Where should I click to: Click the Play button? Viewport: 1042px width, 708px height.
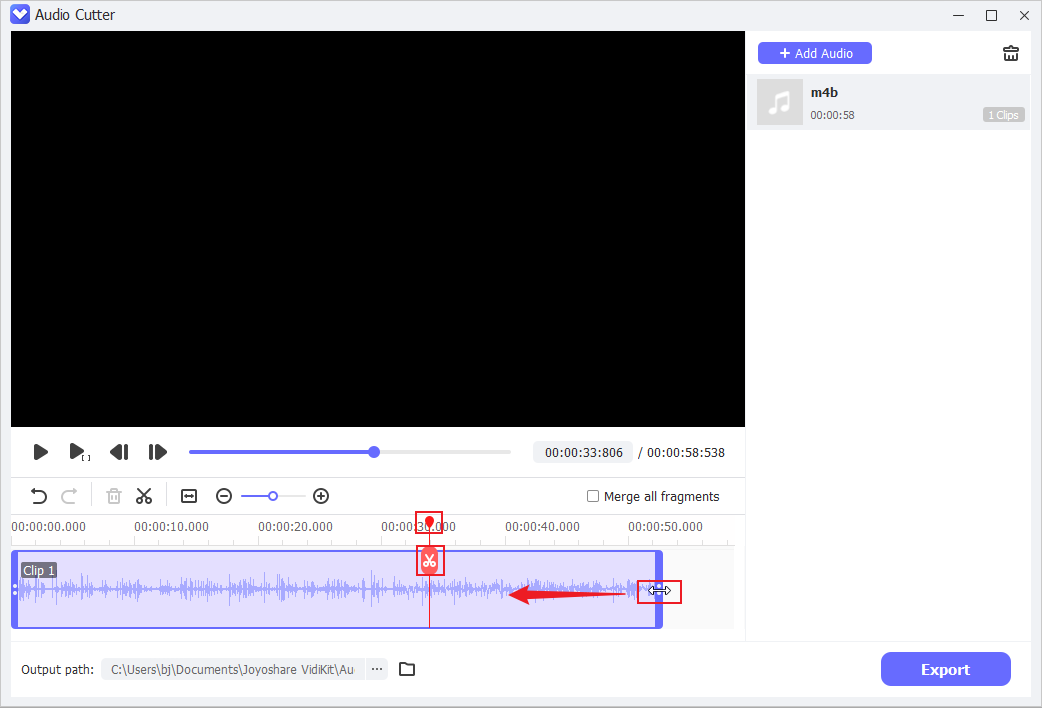click(x=40, y=452)
